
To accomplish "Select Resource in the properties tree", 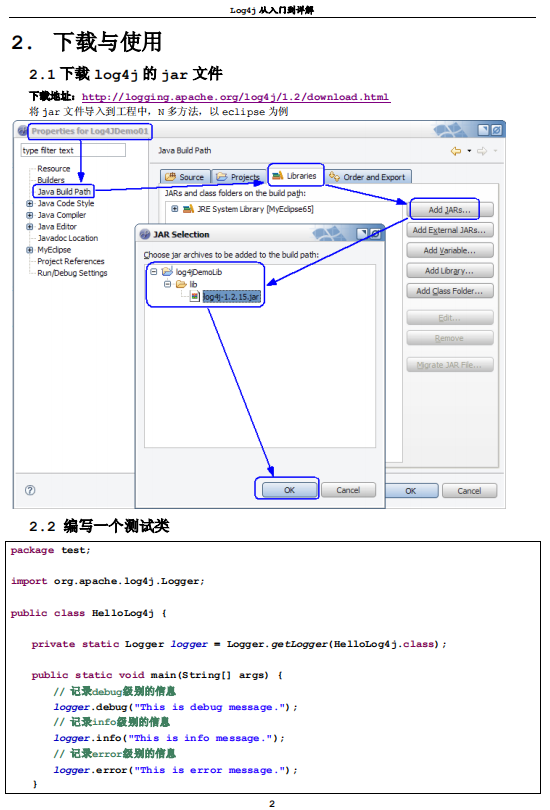I will coord(53,169).
